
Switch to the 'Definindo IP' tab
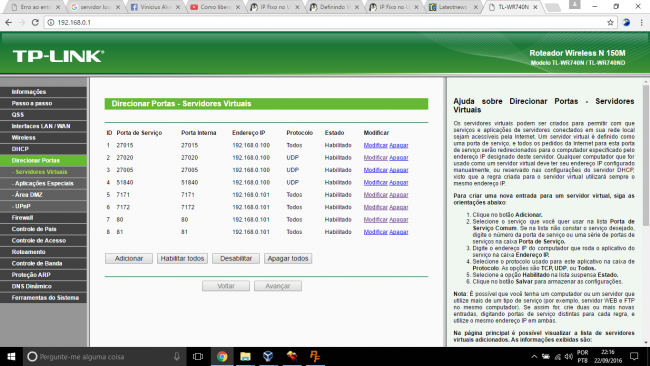[334, 7]
